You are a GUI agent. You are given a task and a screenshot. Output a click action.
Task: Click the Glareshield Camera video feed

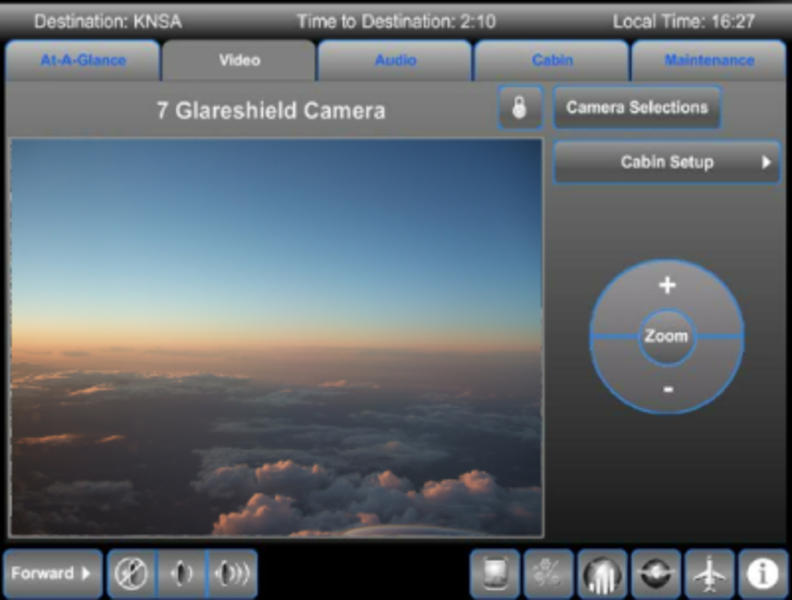[x=277, y=337]
